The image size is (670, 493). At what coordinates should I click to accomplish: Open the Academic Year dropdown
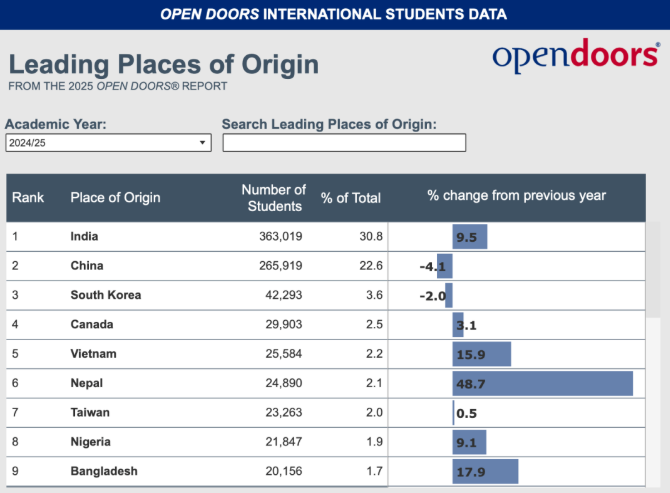108,143
